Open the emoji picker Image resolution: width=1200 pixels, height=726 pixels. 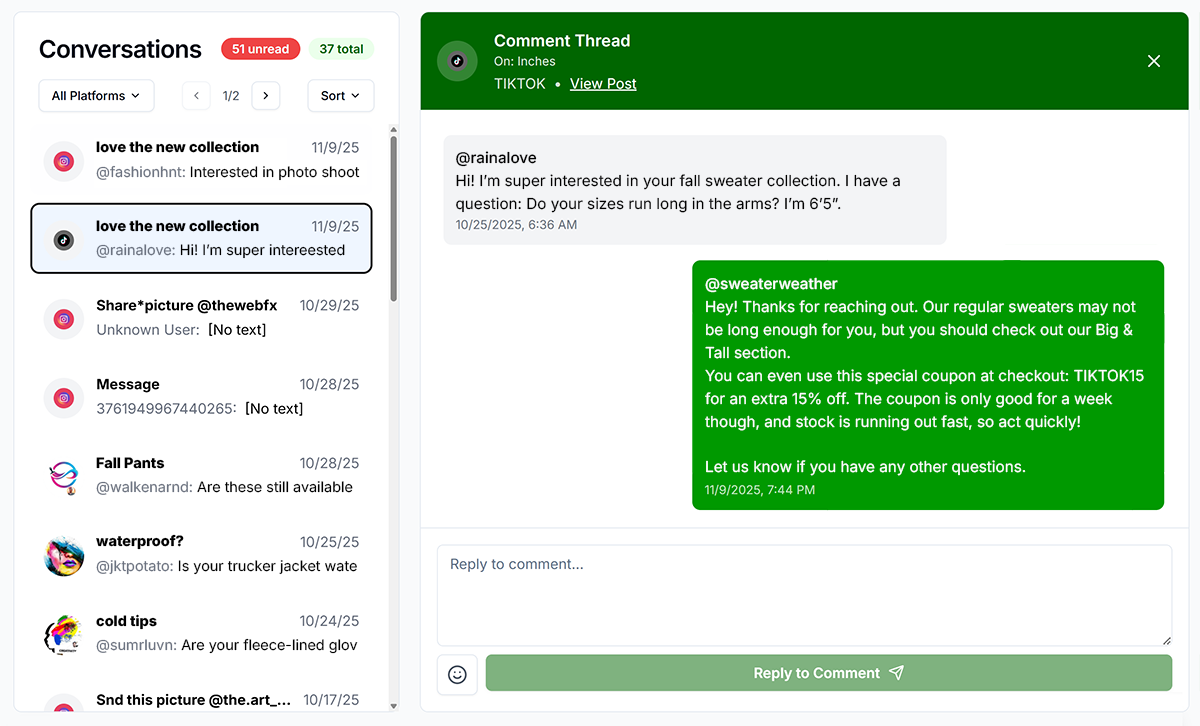tap(457, 674)
